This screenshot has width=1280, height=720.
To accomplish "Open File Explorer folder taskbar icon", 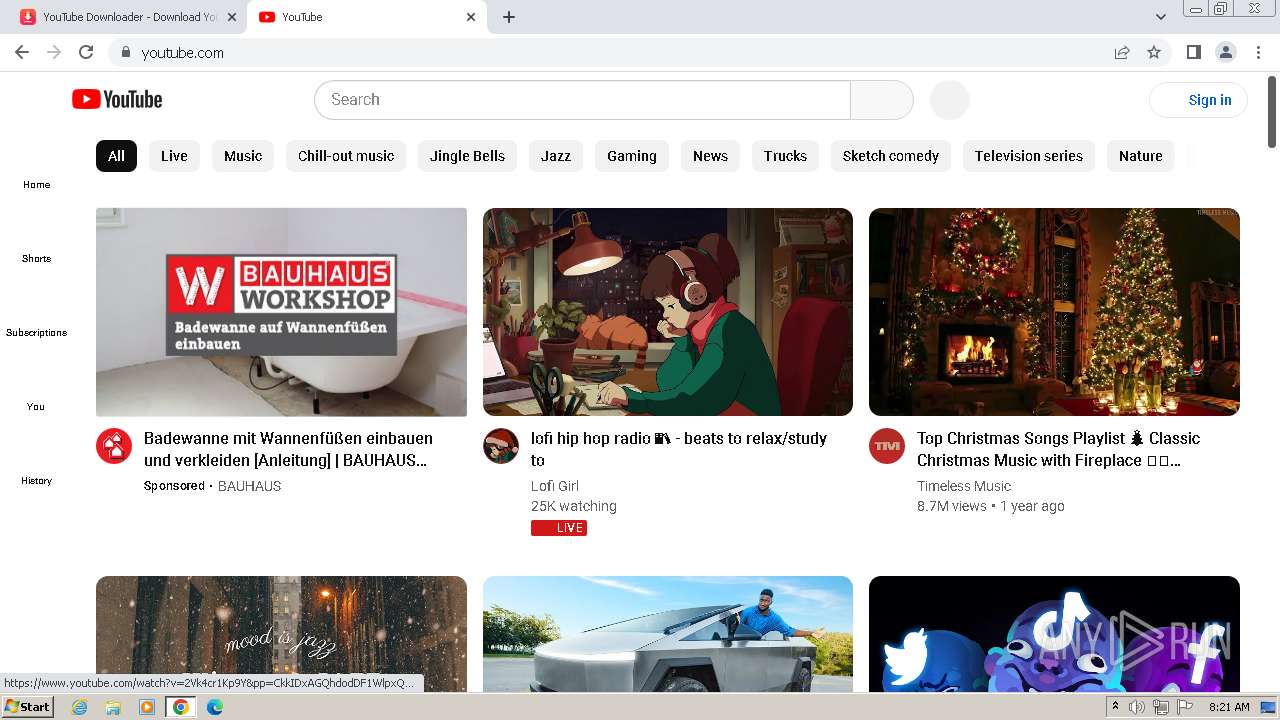I will (x=113, y=707).
